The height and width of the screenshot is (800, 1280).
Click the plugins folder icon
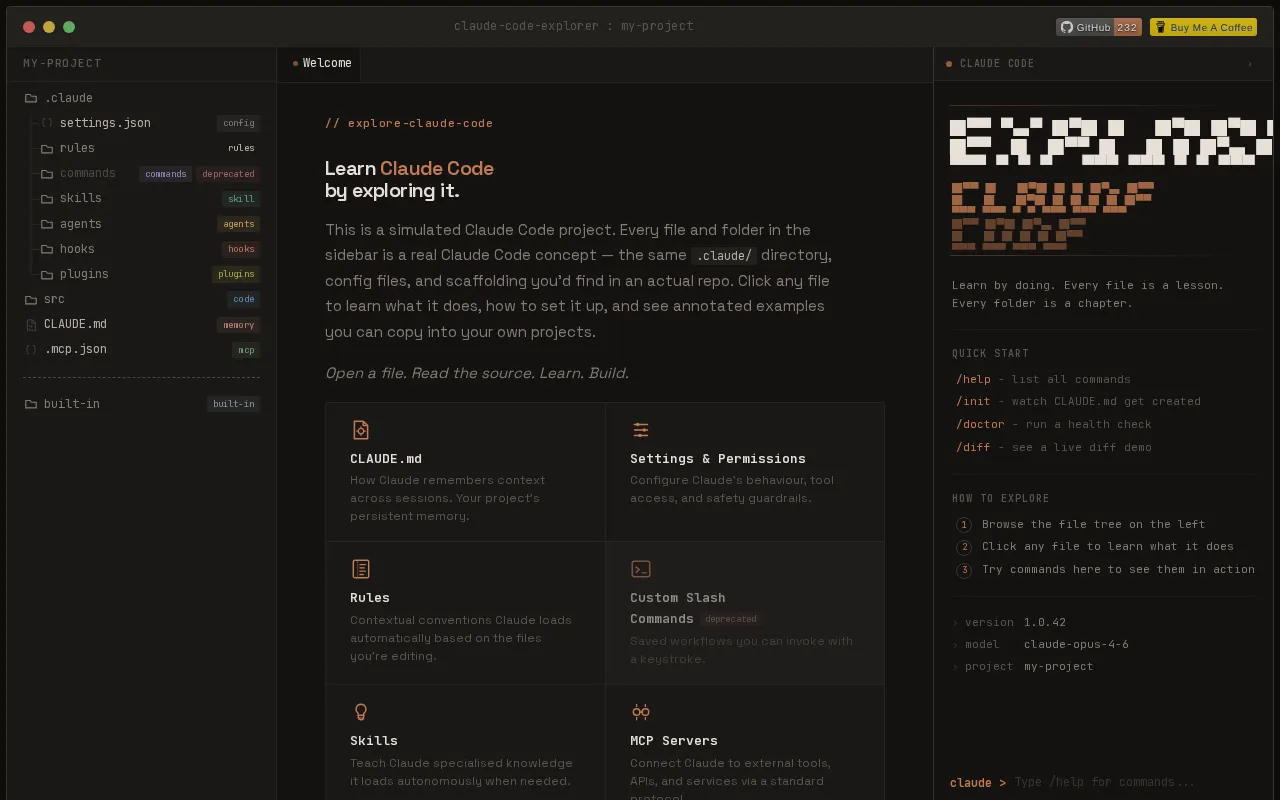coord(47,274)
